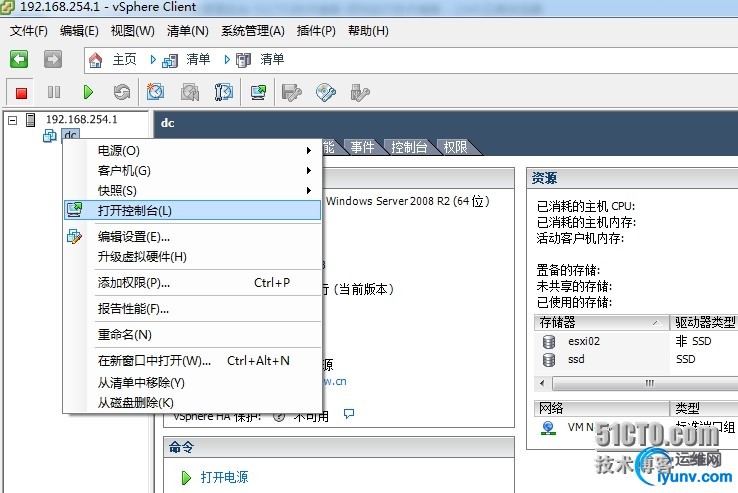Open the 视图(W) menu
Viewport: 738px width, 493px height.
(x=132, y=31)
